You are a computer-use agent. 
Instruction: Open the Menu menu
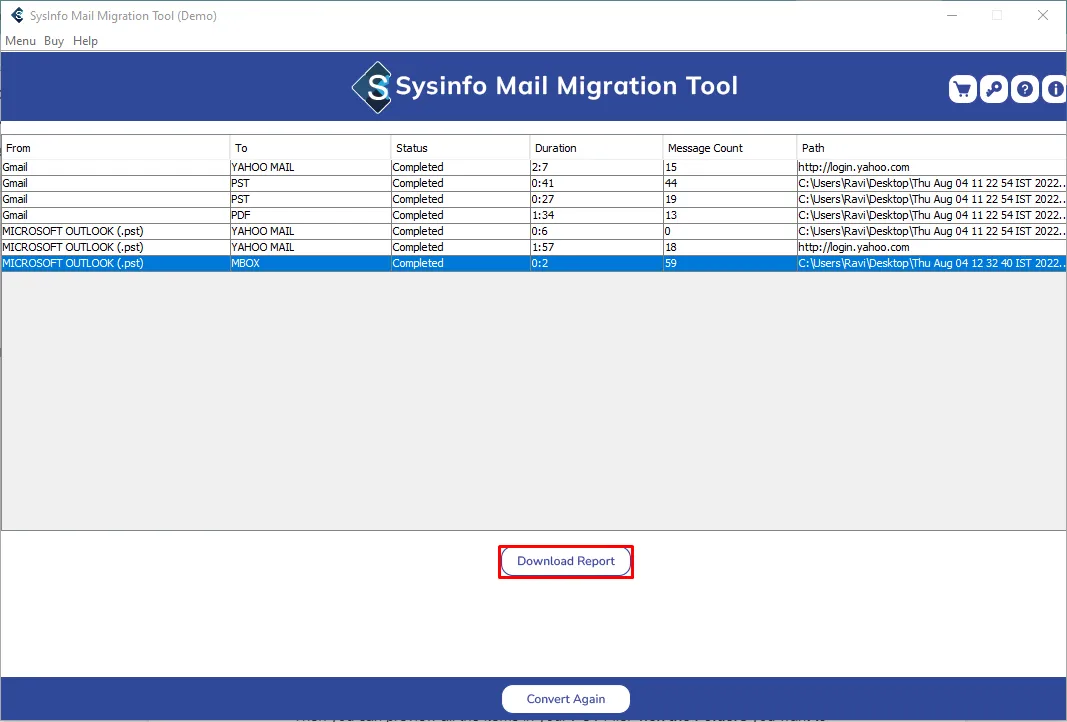pyautogui.click(x=20, y=41)
